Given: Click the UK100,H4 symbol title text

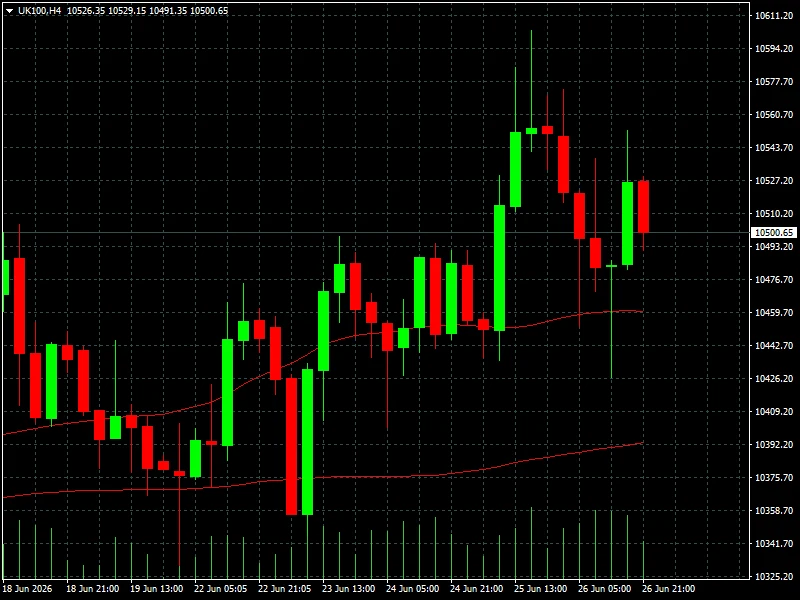Looking at the screenshot, I should click(39, 11).
